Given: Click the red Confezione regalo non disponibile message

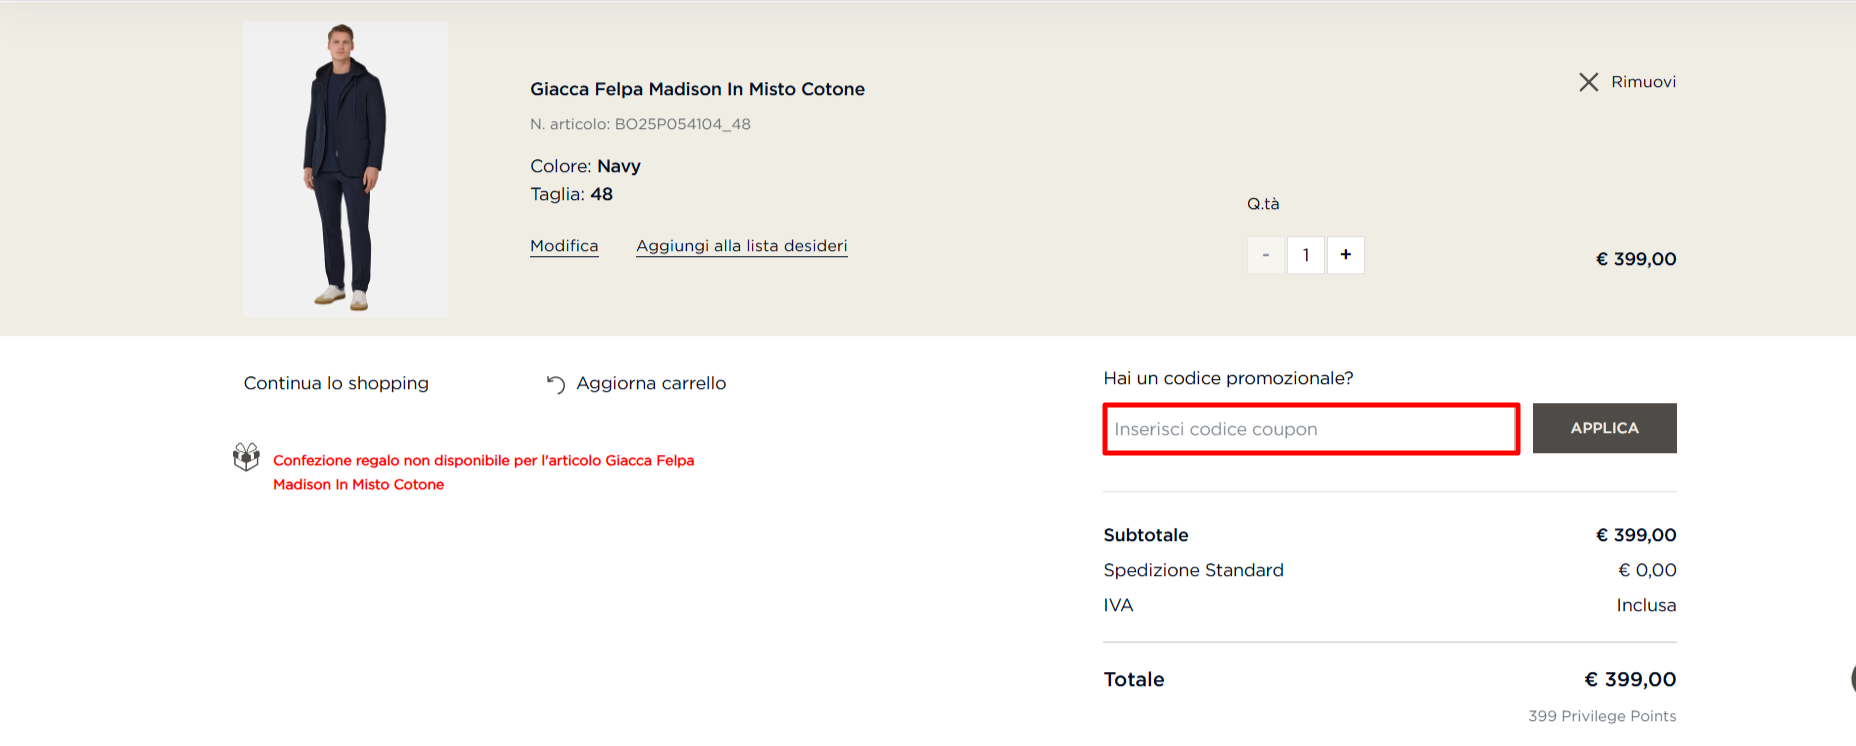Looking at the screenshot, I should click(483, 472).
